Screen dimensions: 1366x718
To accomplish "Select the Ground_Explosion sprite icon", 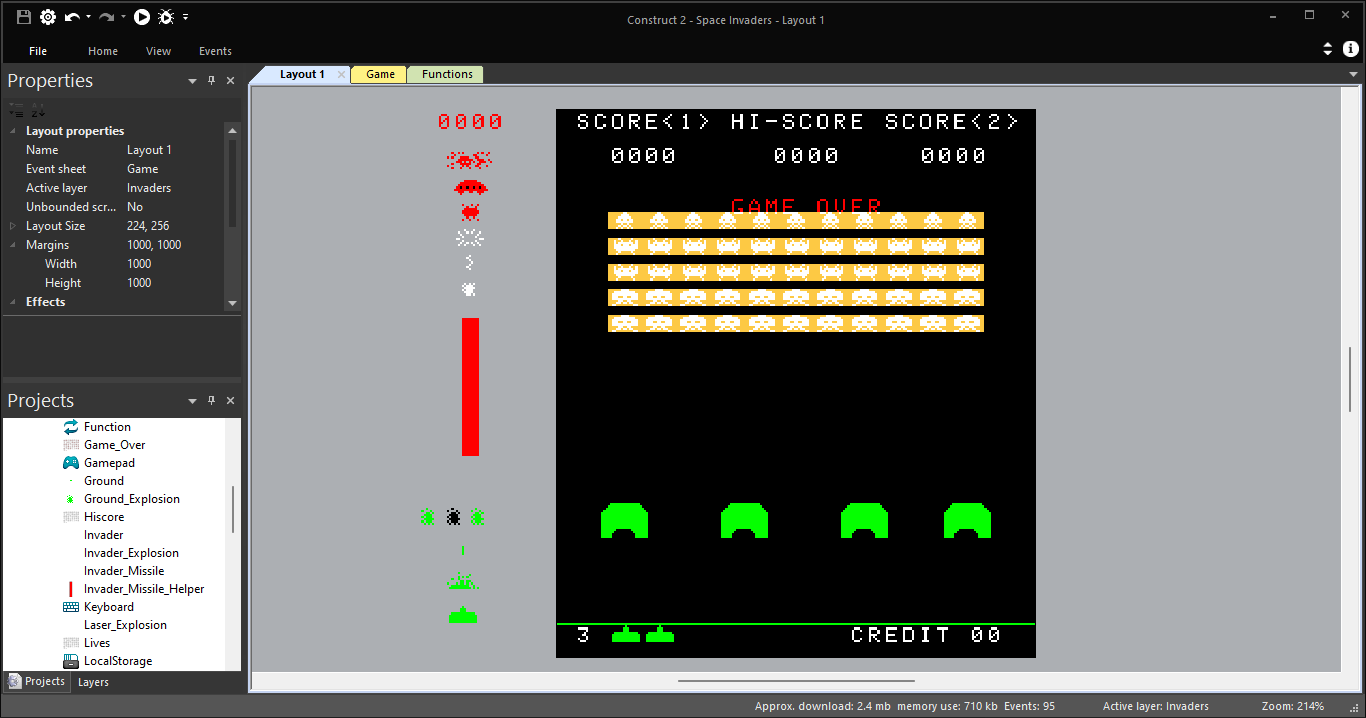I will [71, 499].
